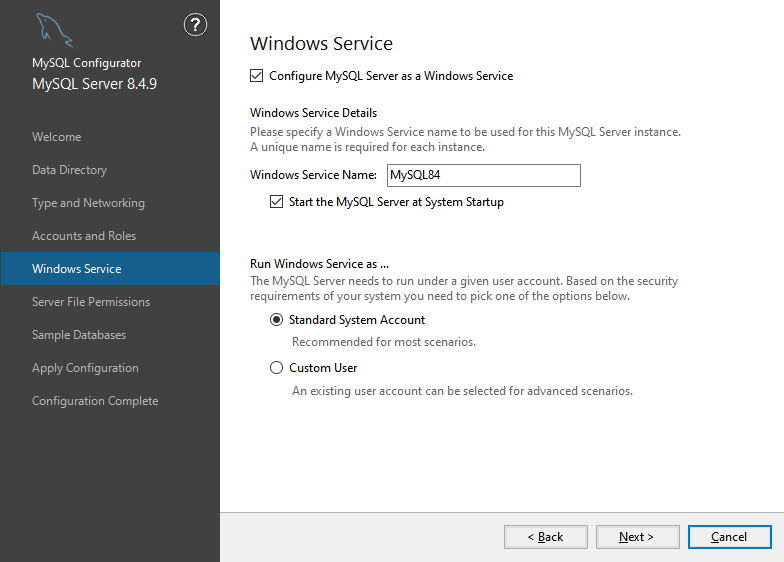
Task: Jump to Server File Permissions step
Action: 91,302
